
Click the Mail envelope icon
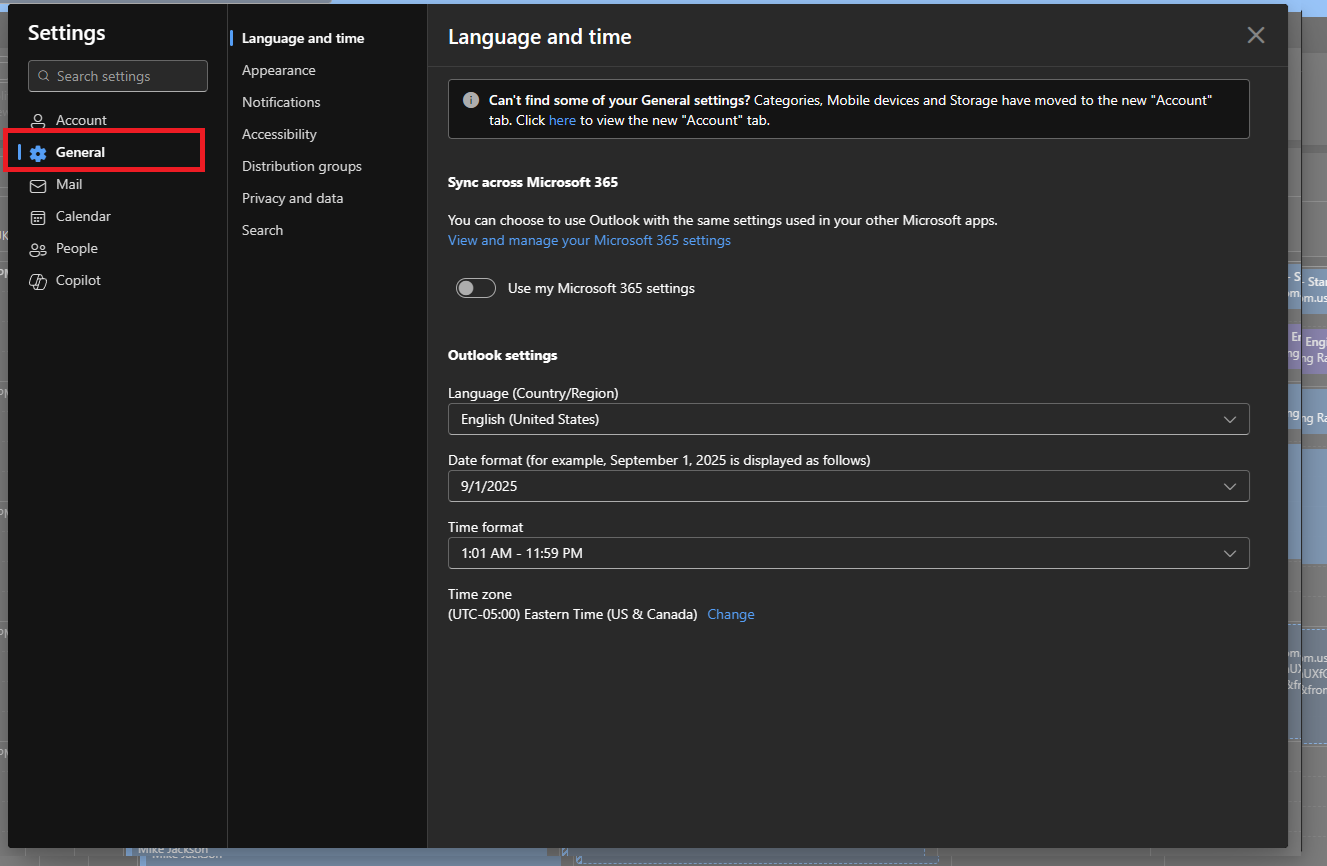(x=38, y=185)
